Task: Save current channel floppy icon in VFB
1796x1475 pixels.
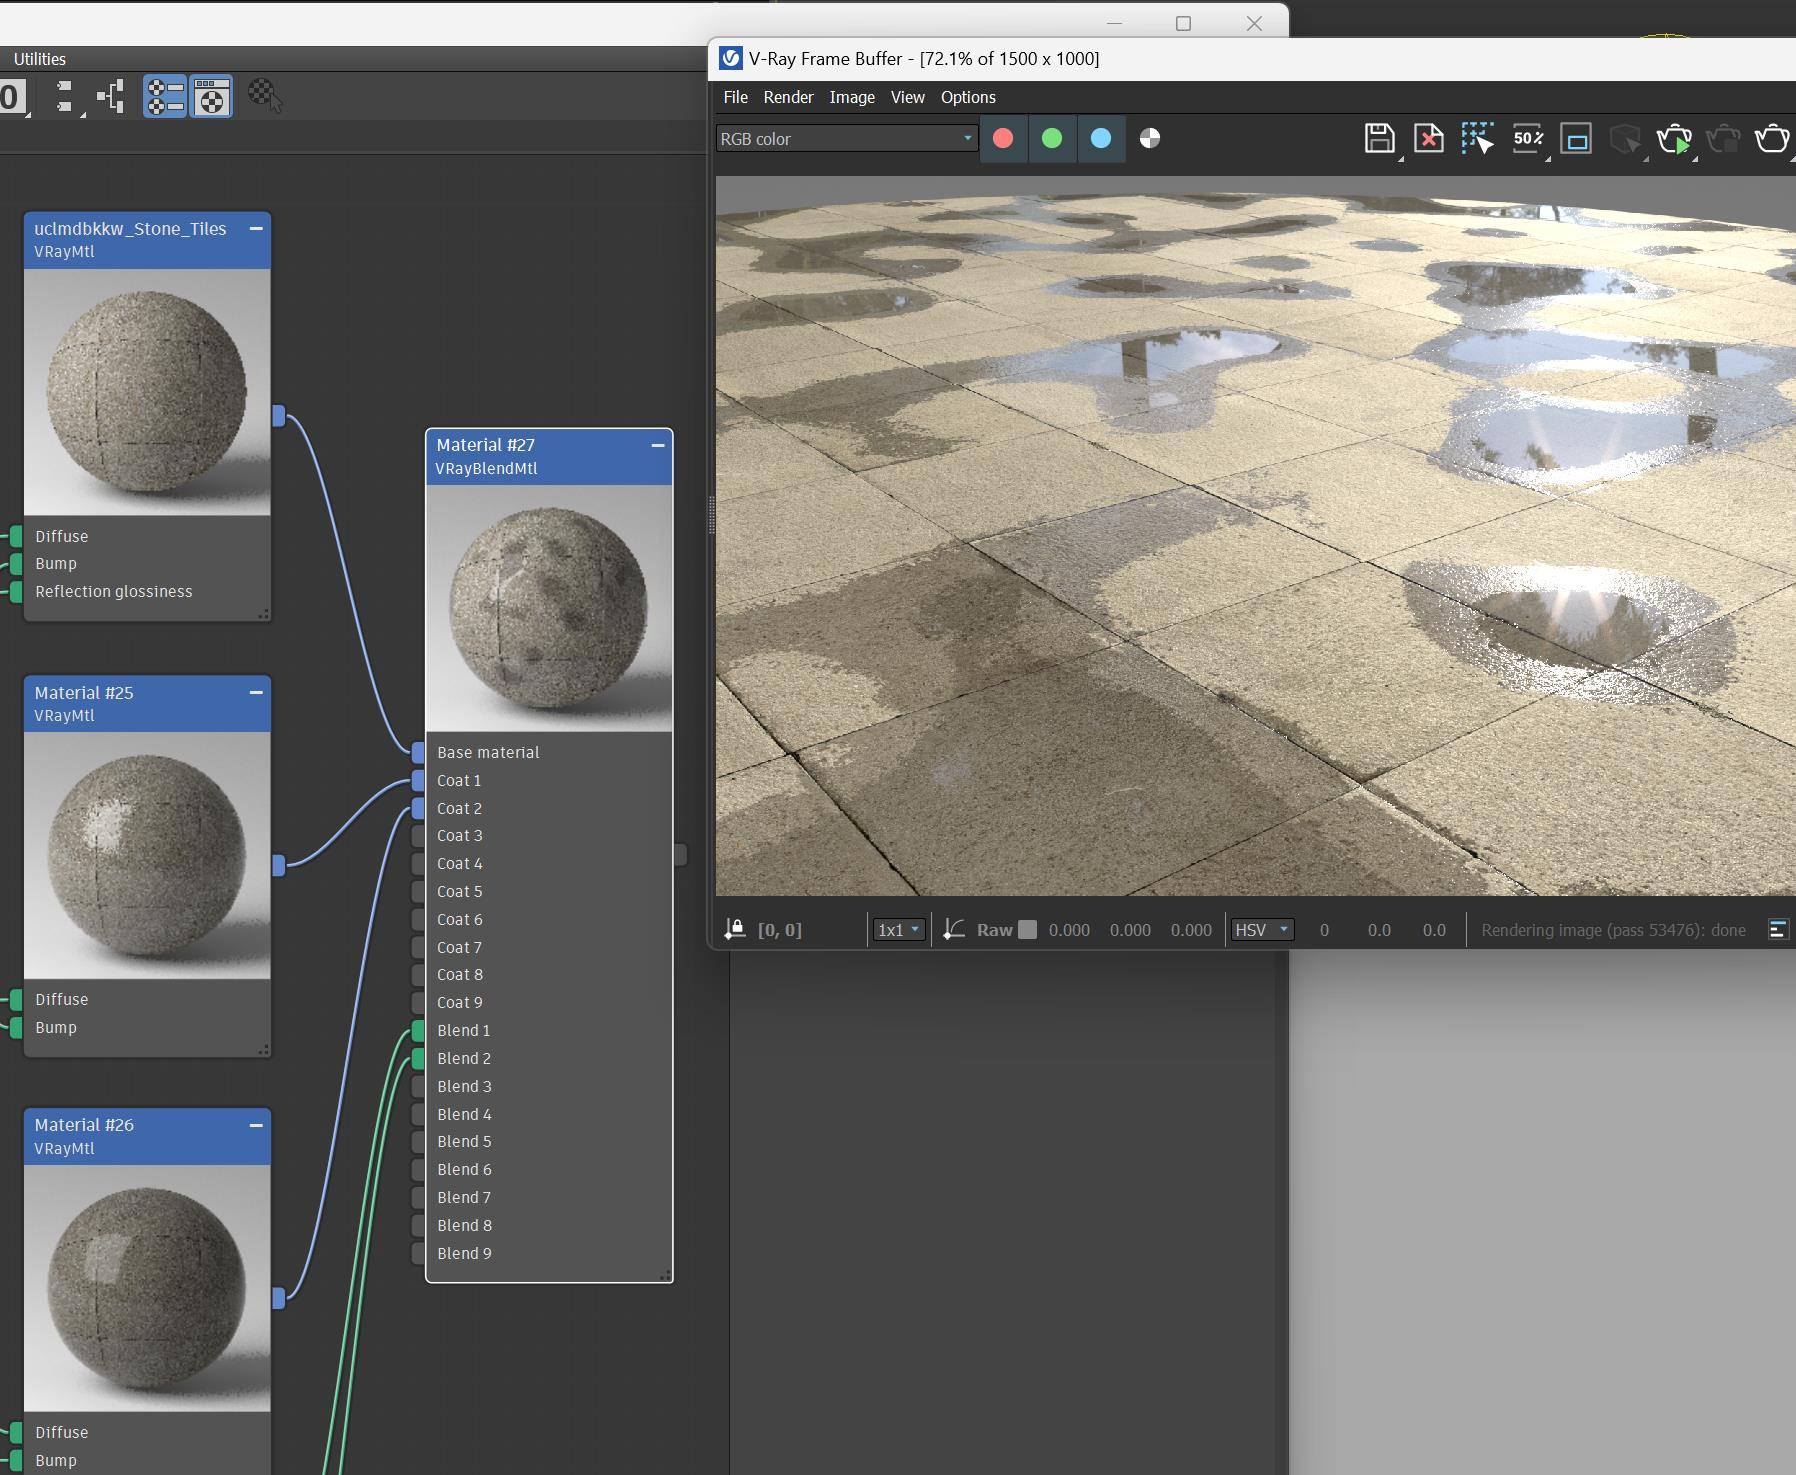Action: tap(1380, 138)
